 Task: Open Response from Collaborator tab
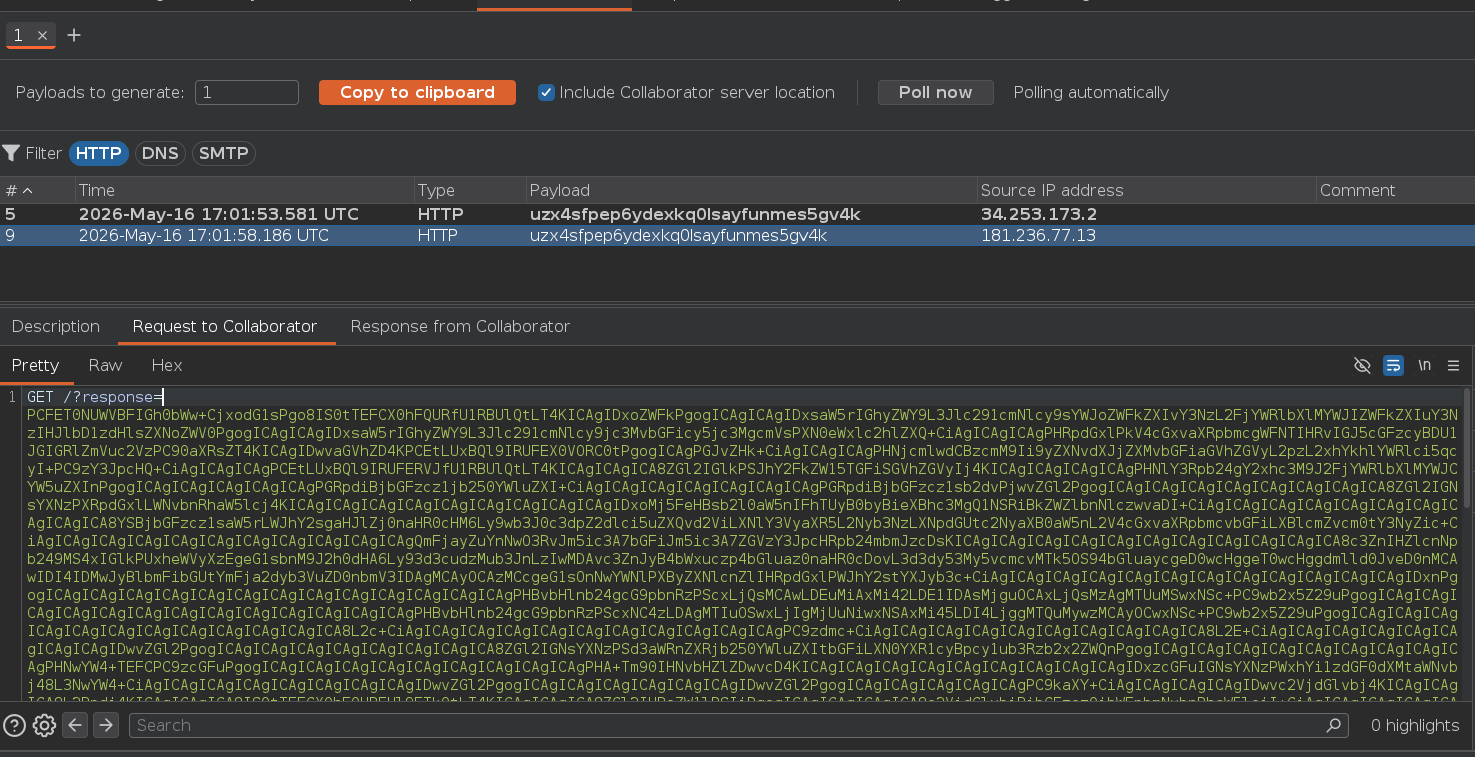click(460, 326)
